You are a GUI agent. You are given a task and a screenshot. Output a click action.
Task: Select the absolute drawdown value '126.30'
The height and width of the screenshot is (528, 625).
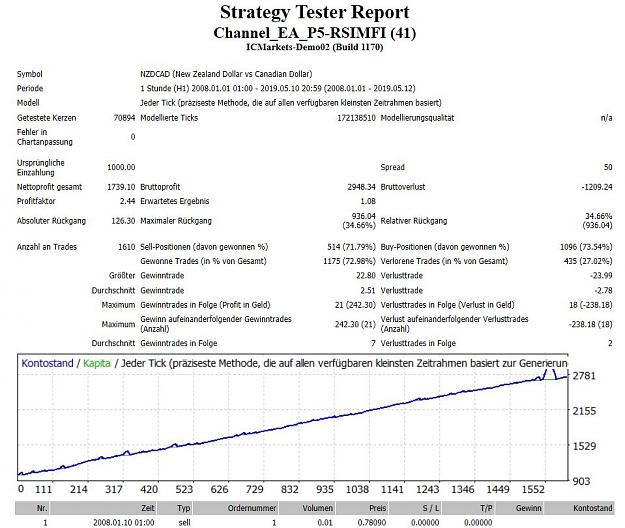123,221
